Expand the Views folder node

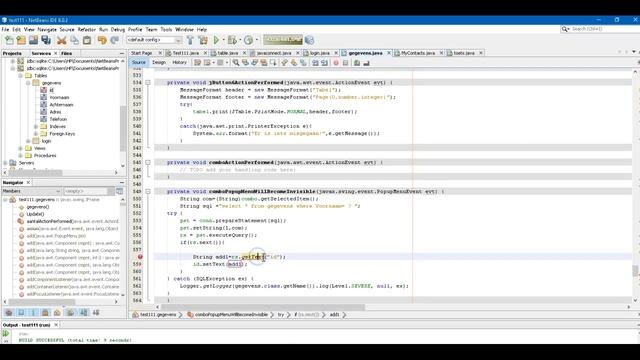[x=20, y=148]
